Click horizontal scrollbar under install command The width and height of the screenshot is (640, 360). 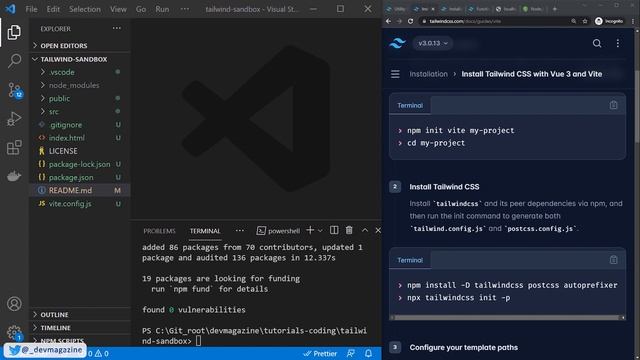pyautogui.click(x=507, y=317)
